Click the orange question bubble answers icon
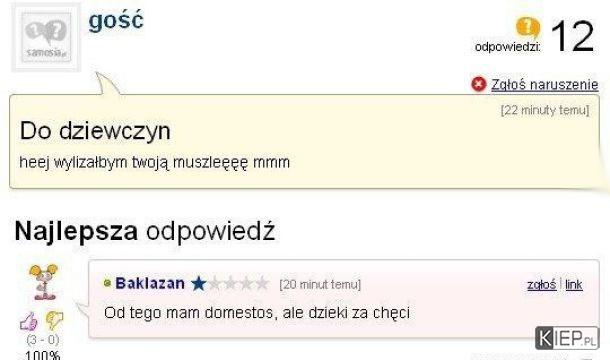This screenshot has width=610, height=360. click(528, 27)
